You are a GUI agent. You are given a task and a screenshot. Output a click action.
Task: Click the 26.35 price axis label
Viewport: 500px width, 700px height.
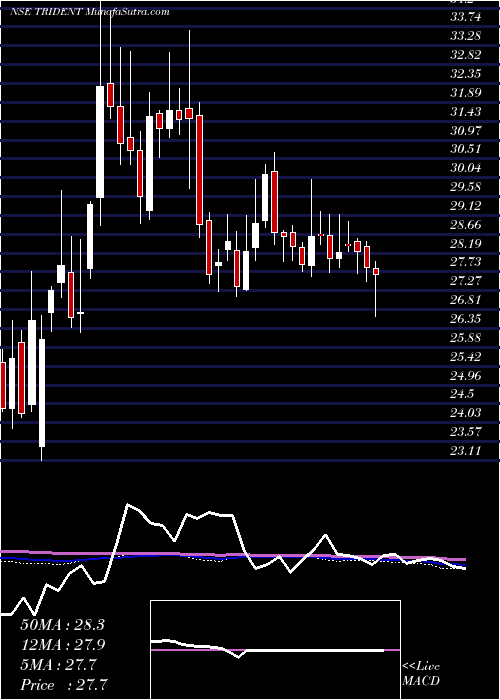tap(466, 319)
